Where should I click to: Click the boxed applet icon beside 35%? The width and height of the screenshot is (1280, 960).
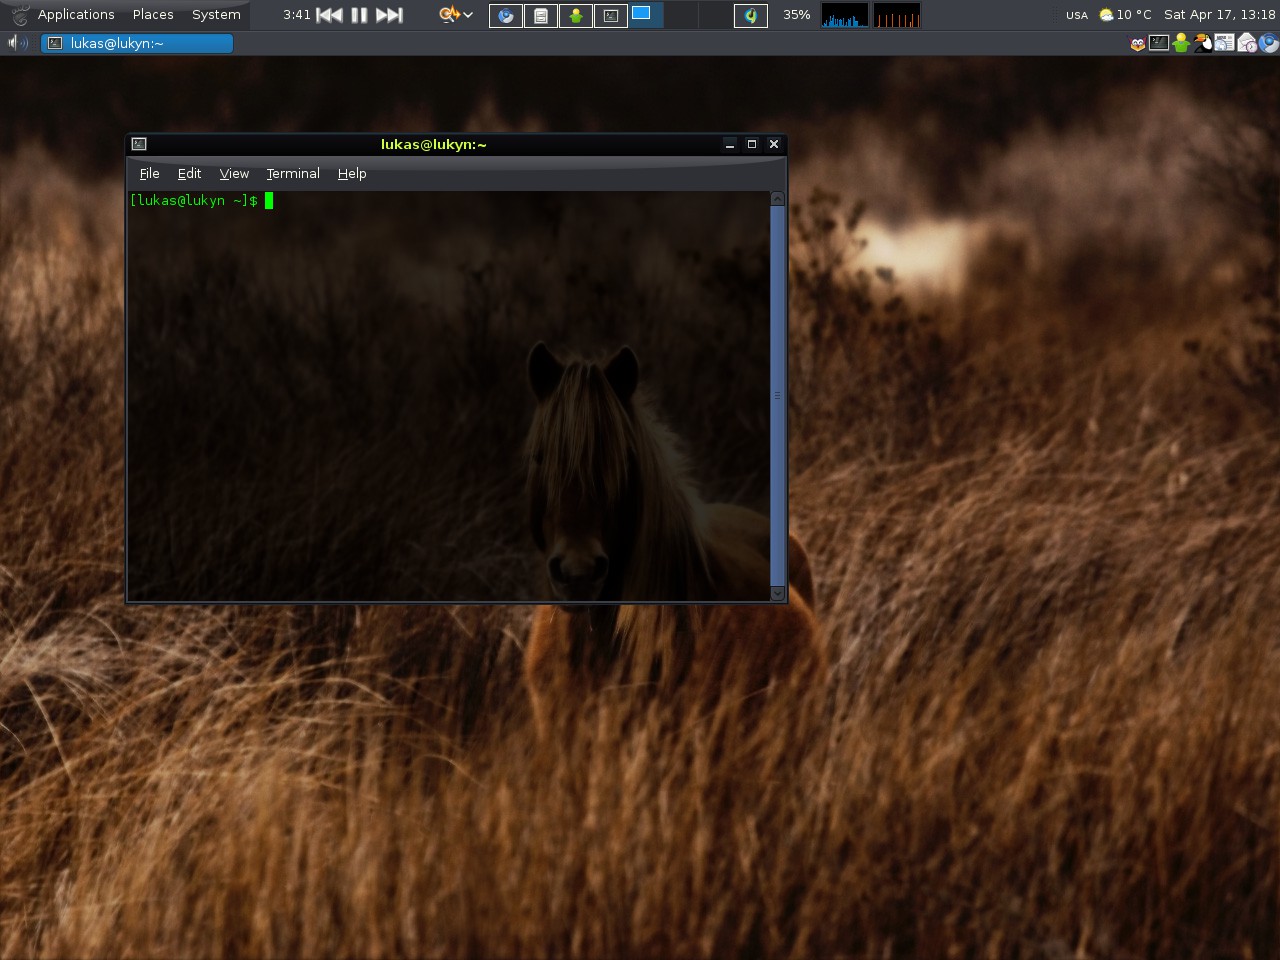tap(751, 16)
